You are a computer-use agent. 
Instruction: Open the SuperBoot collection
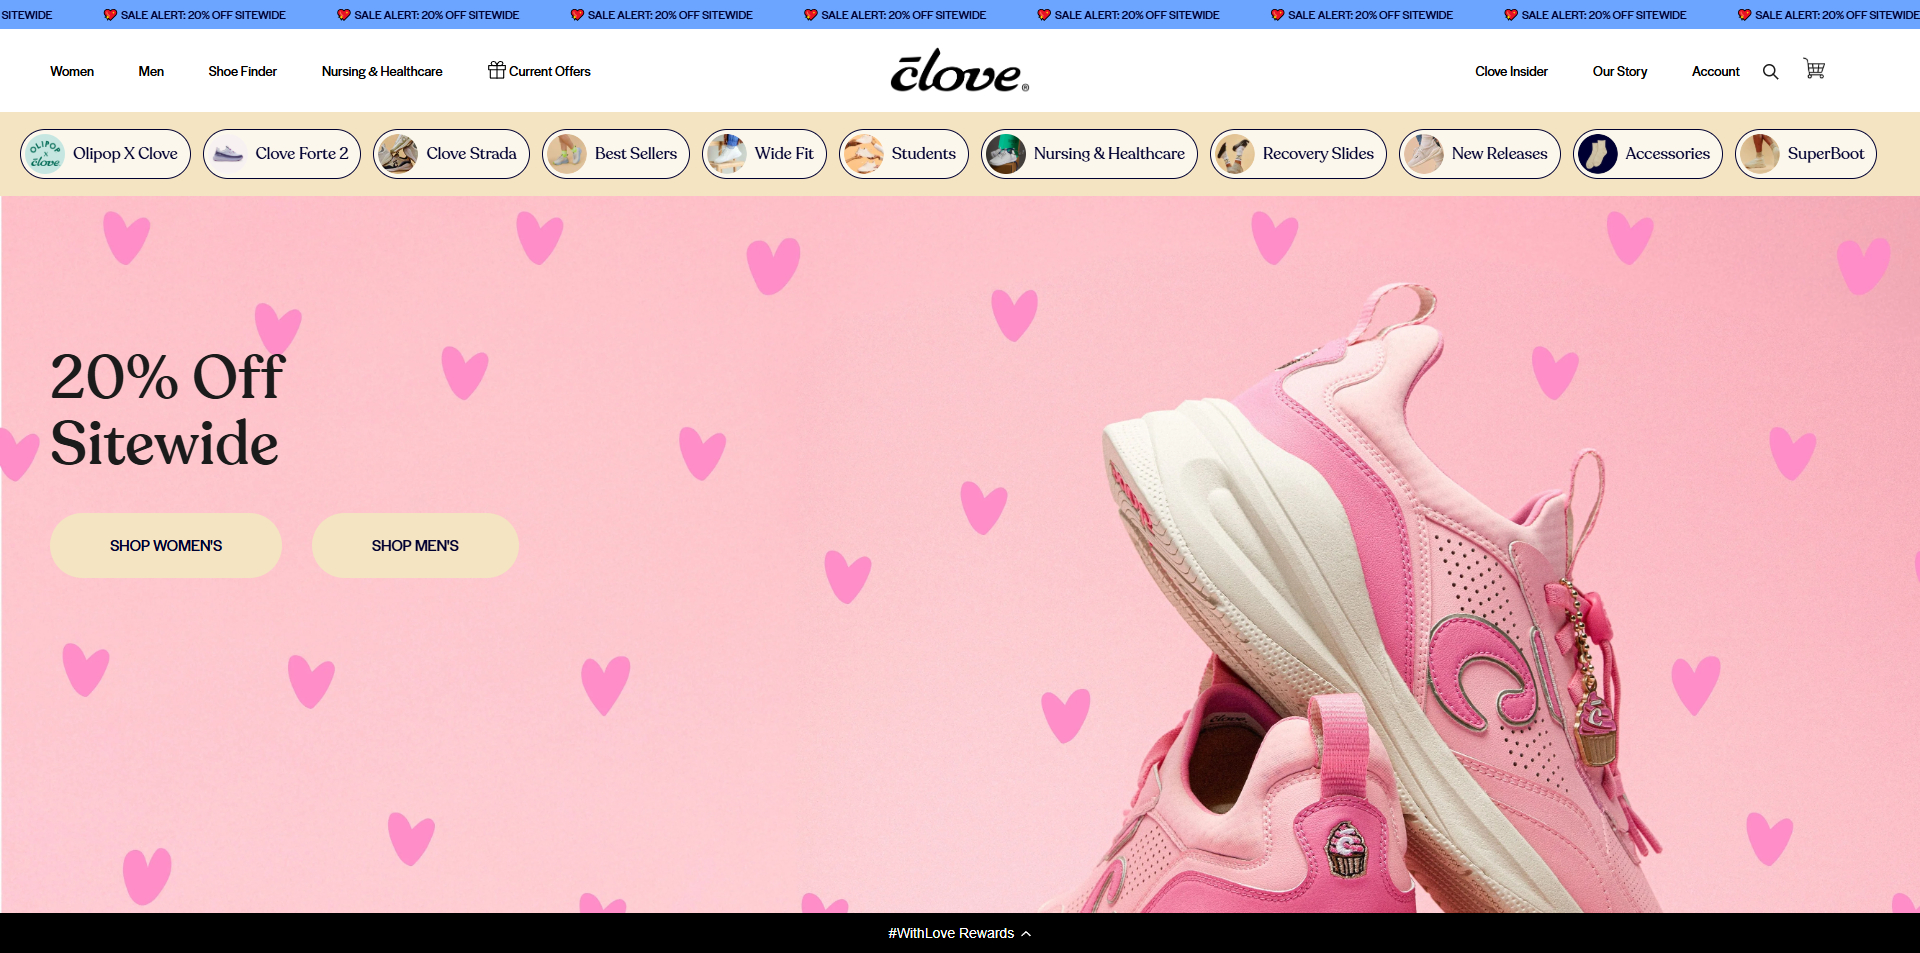click(x=1805, y=153)
